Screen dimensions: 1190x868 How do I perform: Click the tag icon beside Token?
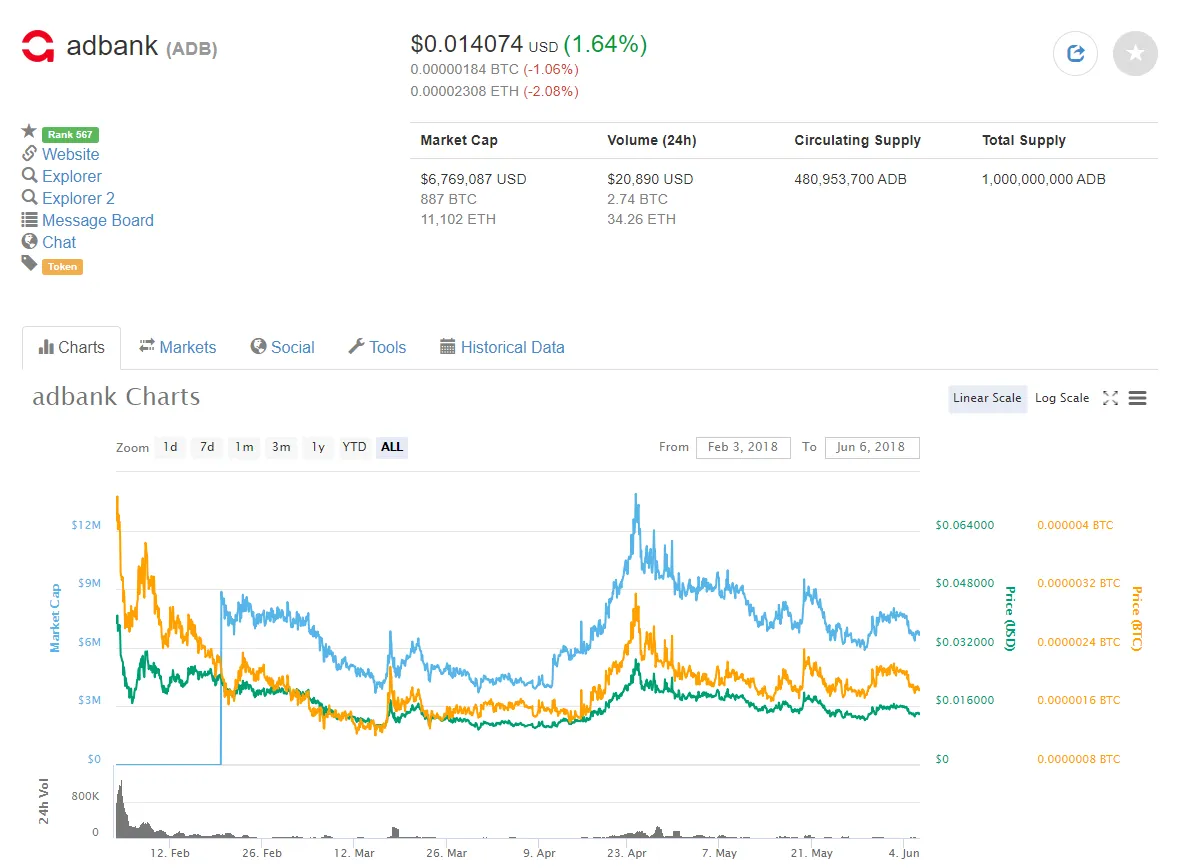(x=29, y=263)
